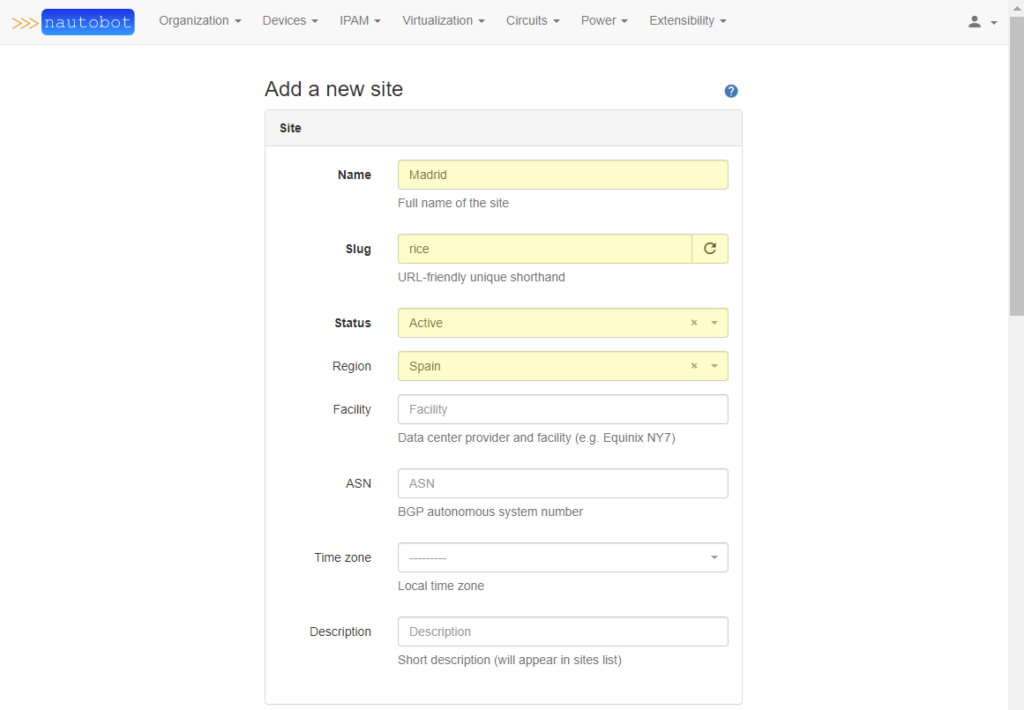Clear the Spain region selection
The image size is (1024, 710).
pyautogui.click(x=694, y=366)
